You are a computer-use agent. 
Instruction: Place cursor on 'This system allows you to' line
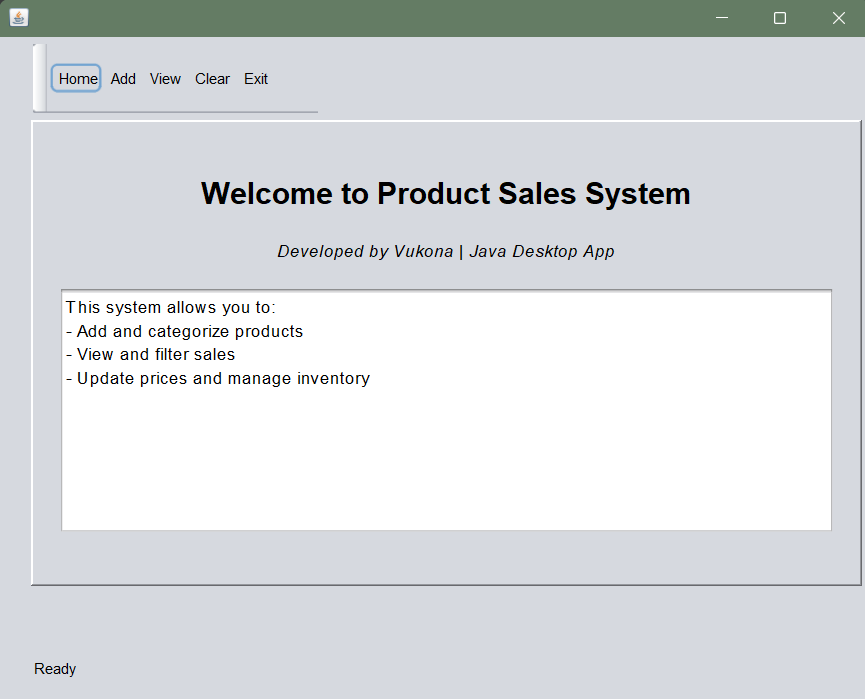coord(170,307)
